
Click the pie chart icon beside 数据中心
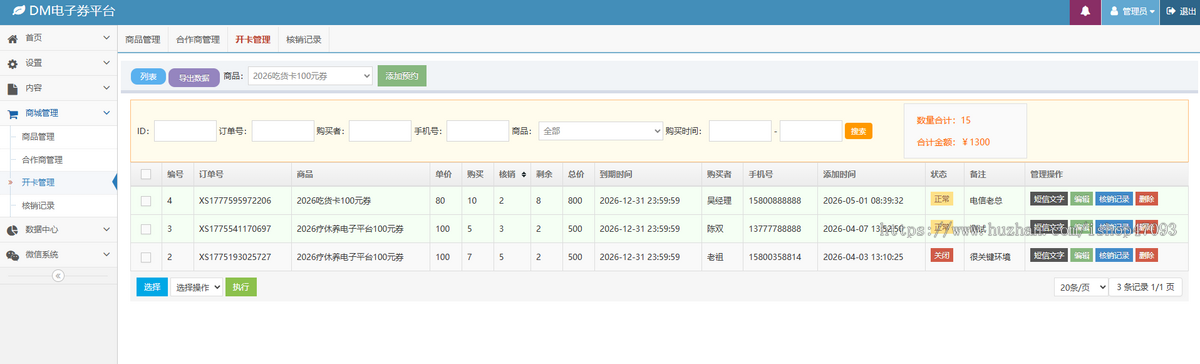pos(13,230)
